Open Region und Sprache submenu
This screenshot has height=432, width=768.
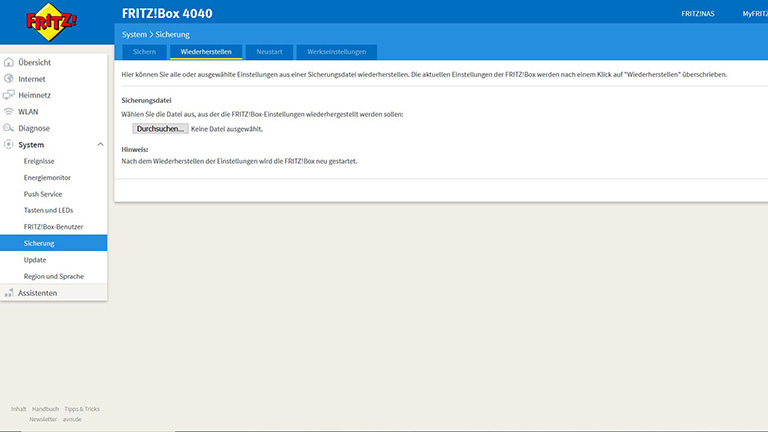tap(53, 276)
